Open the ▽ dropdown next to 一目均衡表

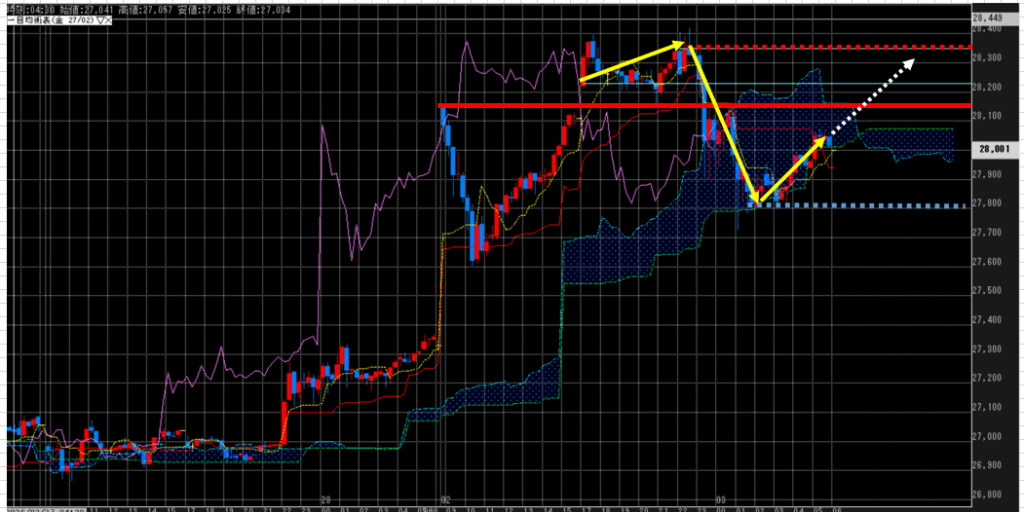click(x=98, y=19)
